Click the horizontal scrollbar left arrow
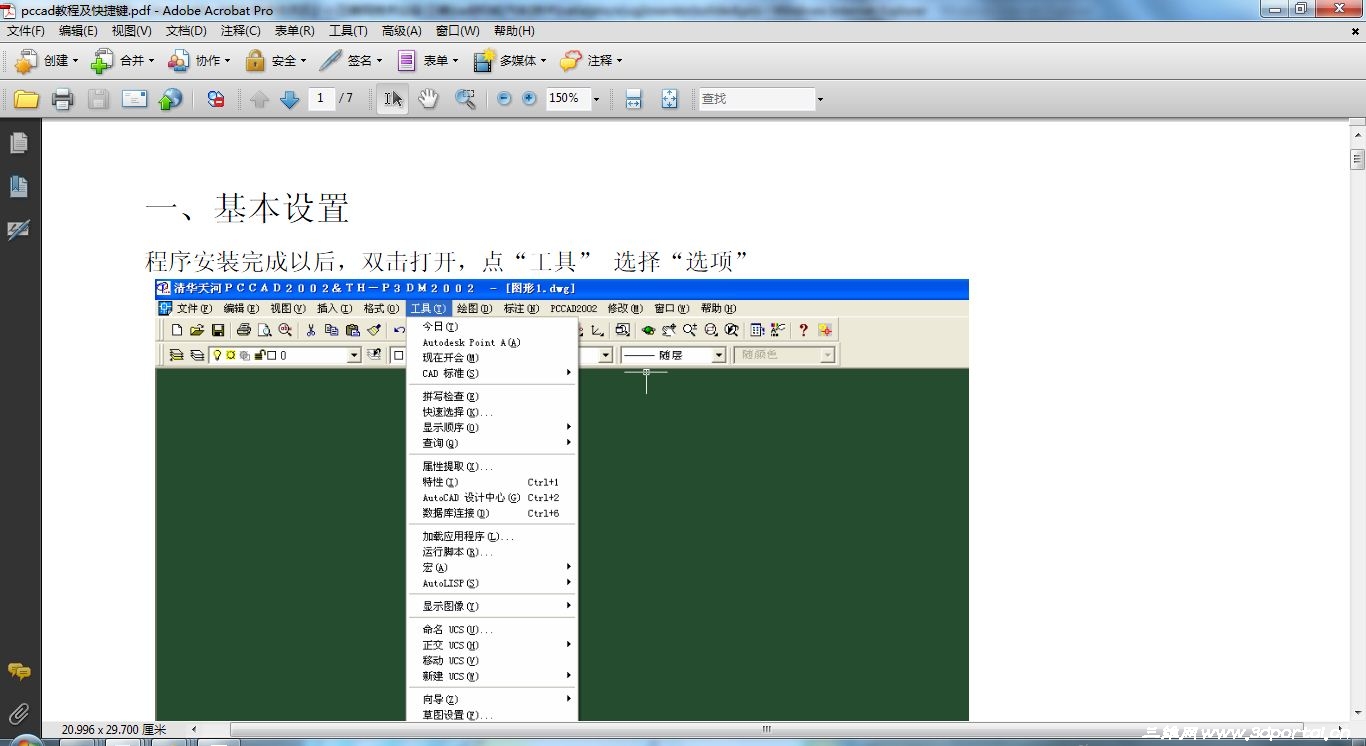1366x746 pixels. click(x=194, y=729)
